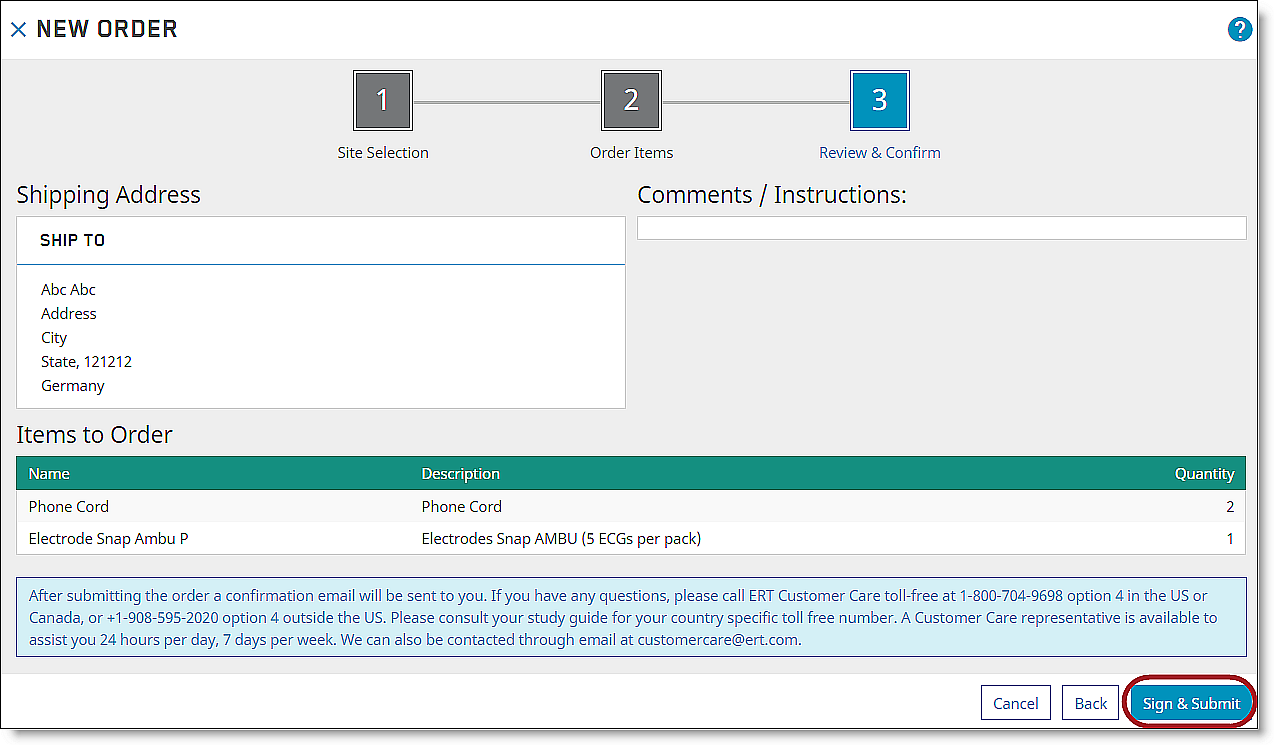This screenshot has height=745, width=1274.
Task: Click the help question mark icon
Action: (x=1239, y=29)
